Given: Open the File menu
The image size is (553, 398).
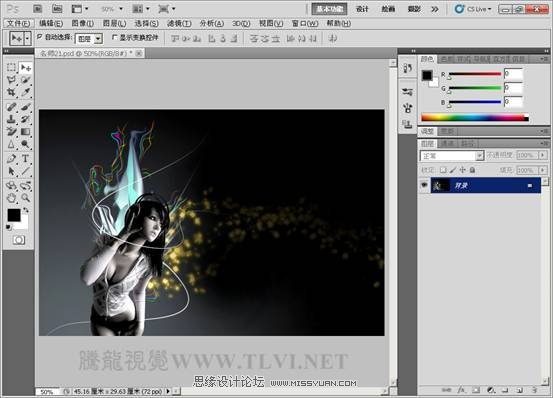Looking at the screenshot, I should click(18, 24).
